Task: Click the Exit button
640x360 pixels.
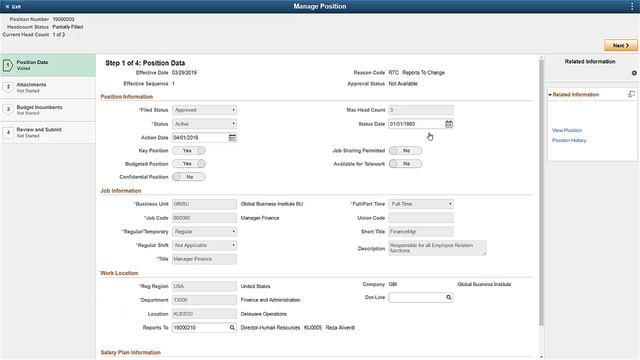Action: (x=13, y=7)
